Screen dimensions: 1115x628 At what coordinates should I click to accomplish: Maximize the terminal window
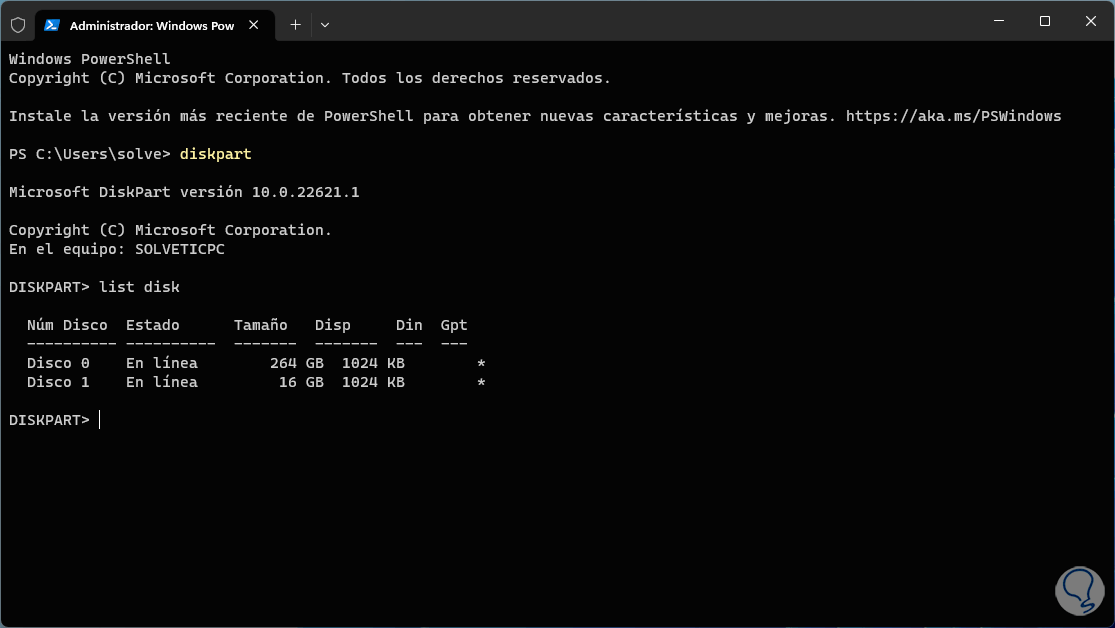click(x=1045, y=21)
